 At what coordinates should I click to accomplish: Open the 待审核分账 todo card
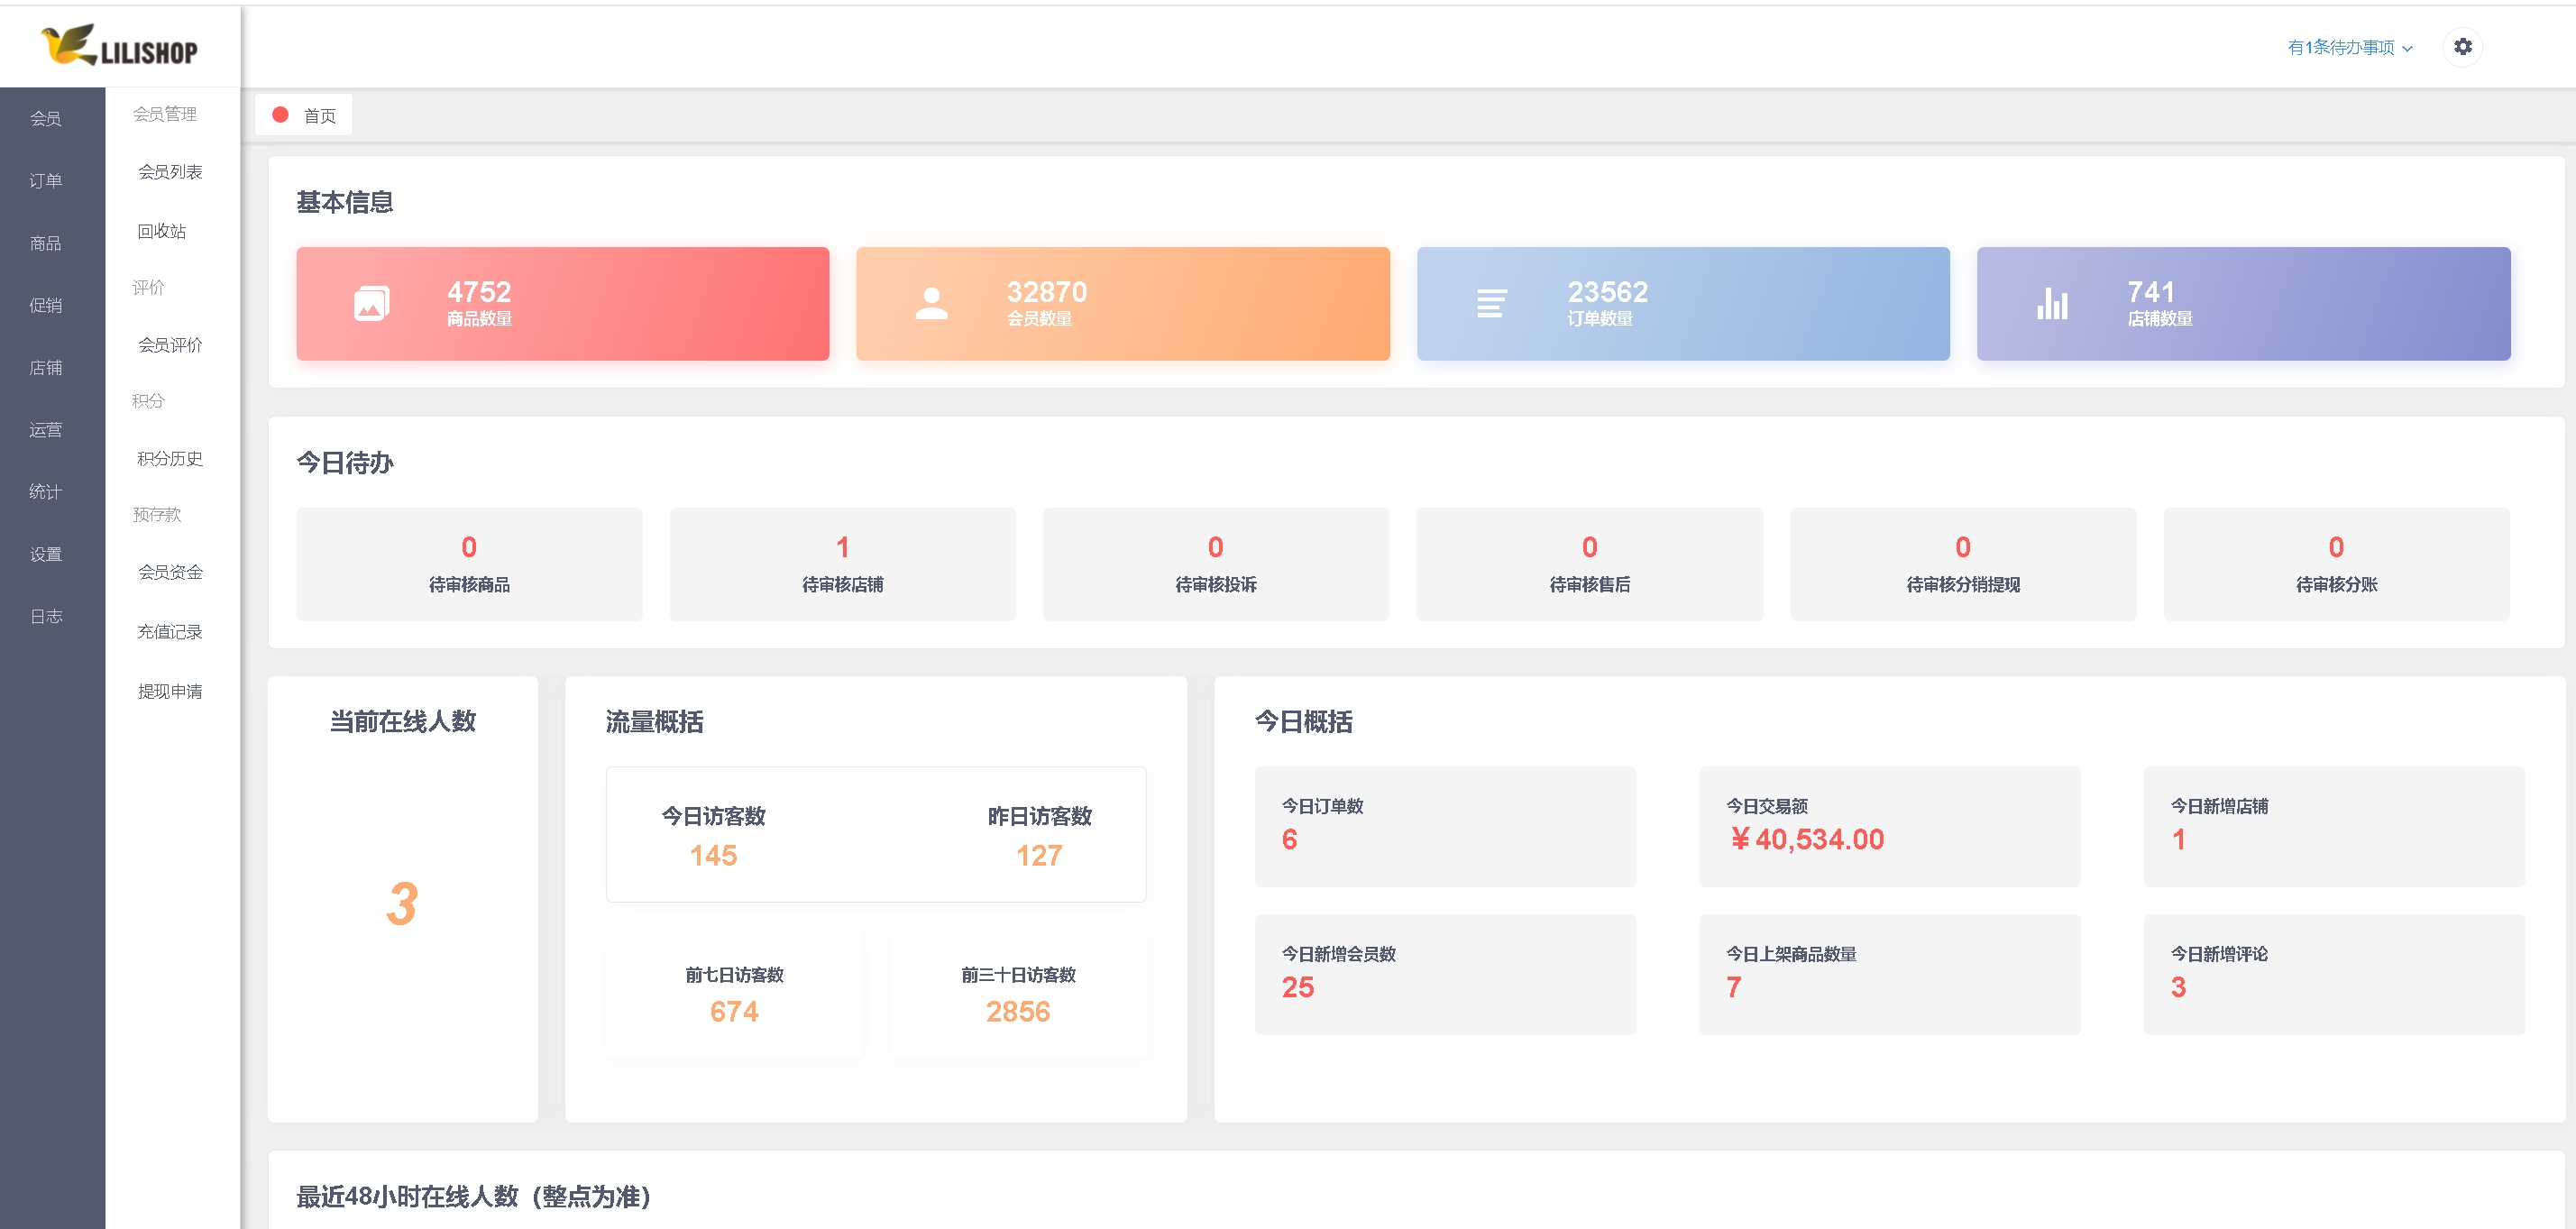(2337, 564)
